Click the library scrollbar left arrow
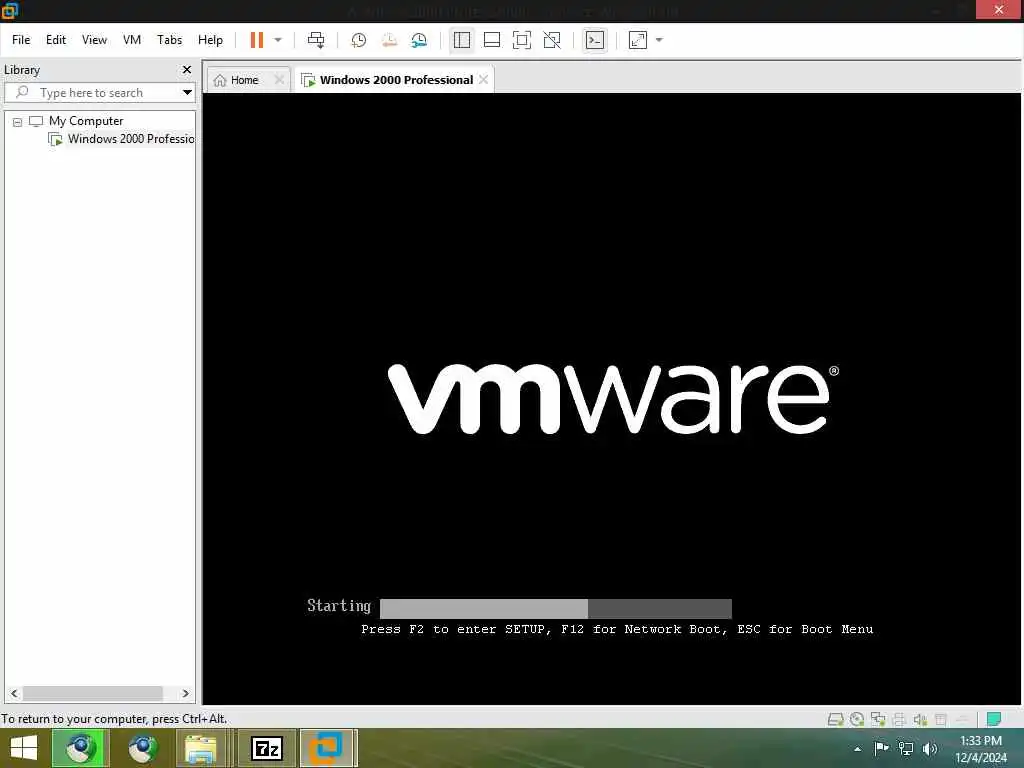Viewport: 1024px width, 768px height. [14, 694]
